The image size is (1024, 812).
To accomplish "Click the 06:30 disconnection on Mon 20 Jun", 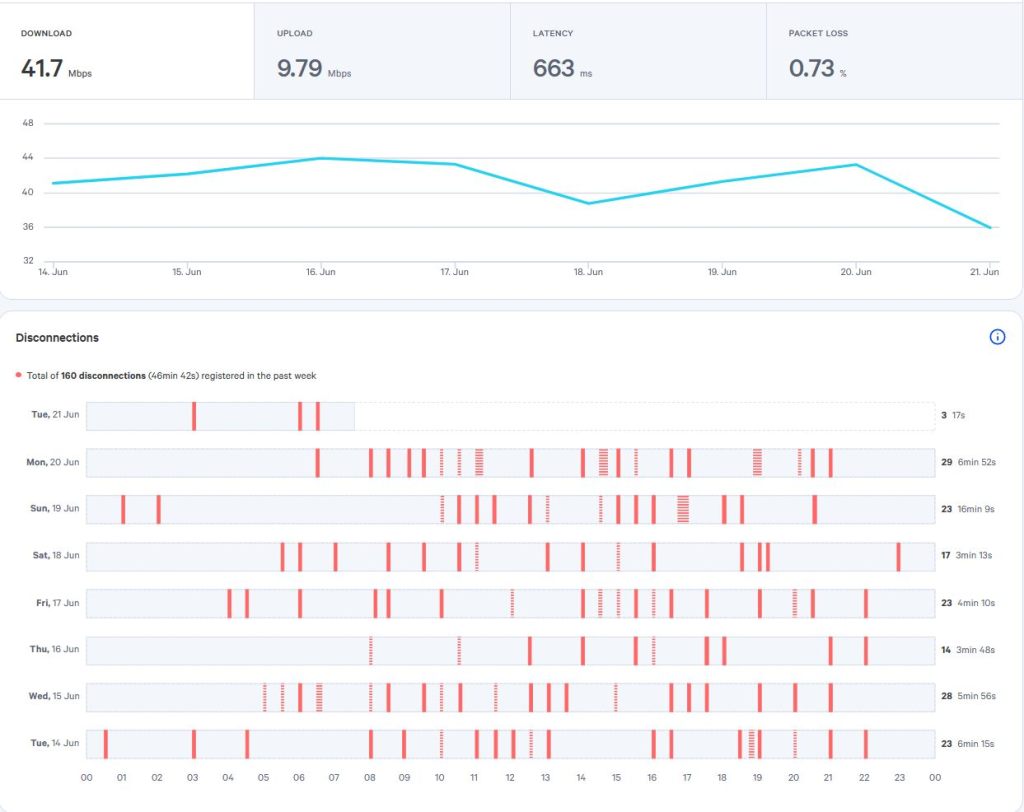I will pyautogui.click(x=317, y=463).
